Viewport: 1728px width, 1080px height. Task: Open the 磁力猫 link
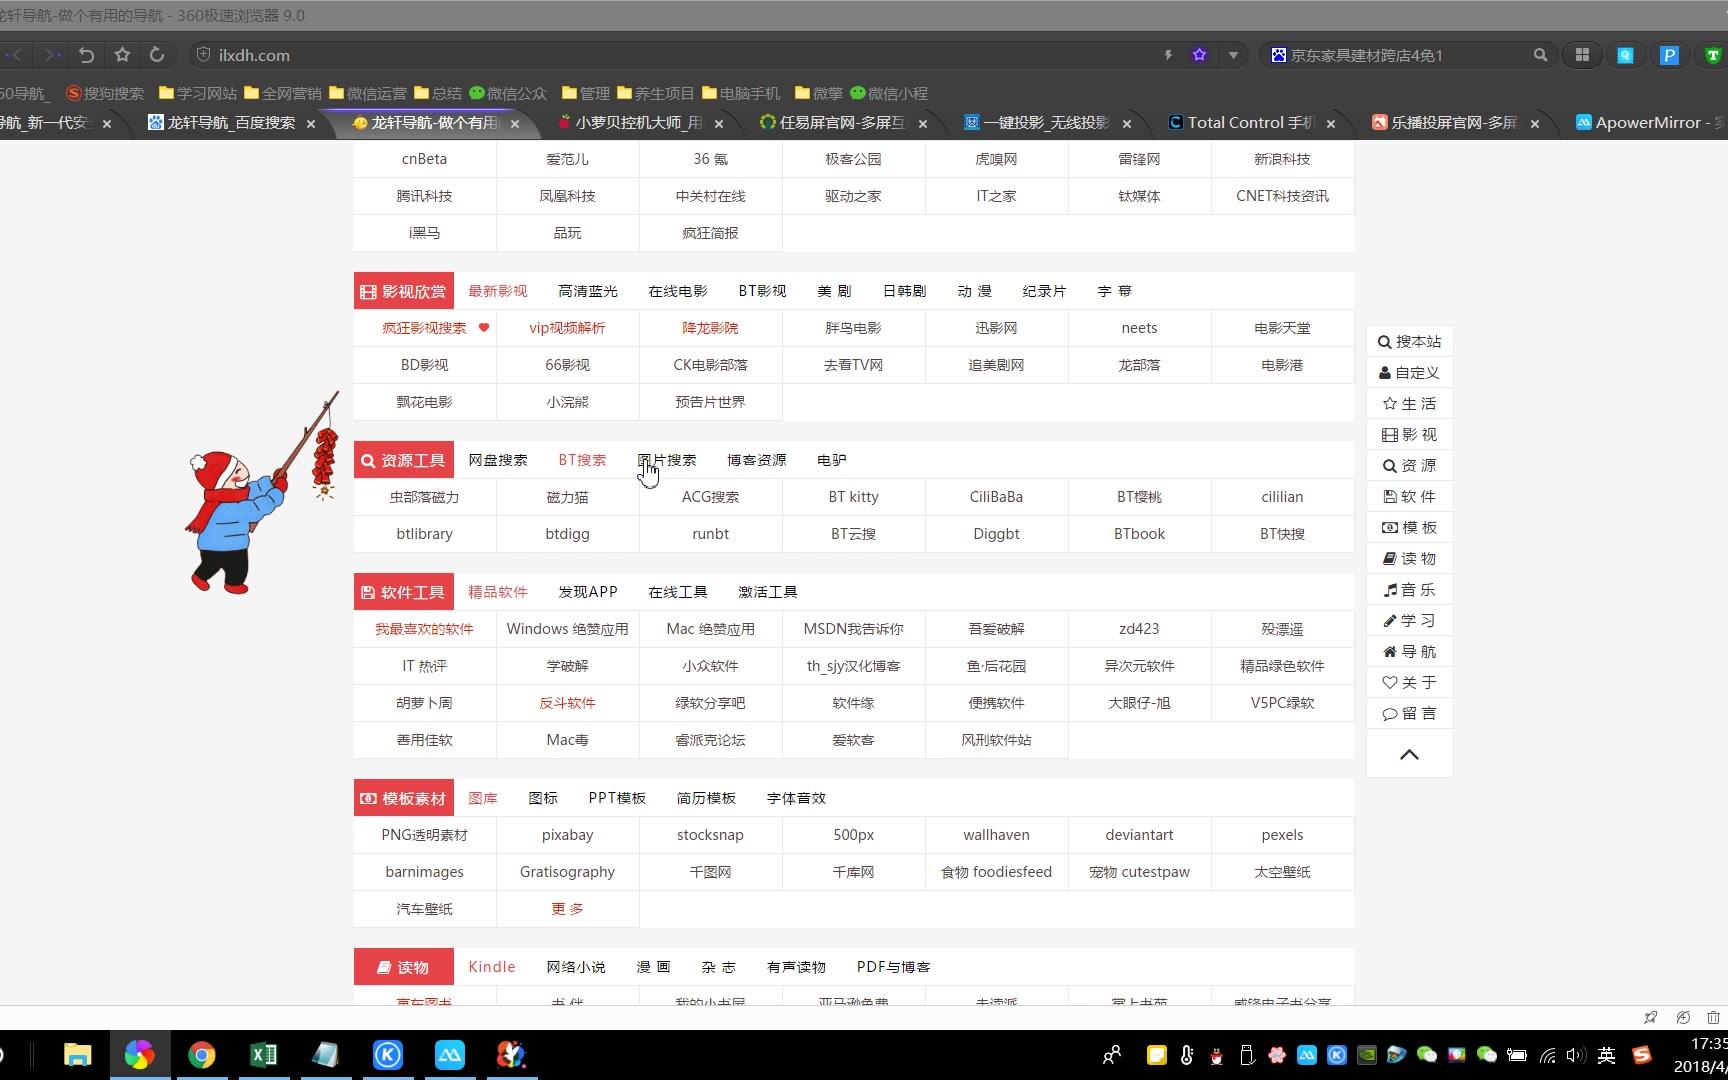click(567, 497)
